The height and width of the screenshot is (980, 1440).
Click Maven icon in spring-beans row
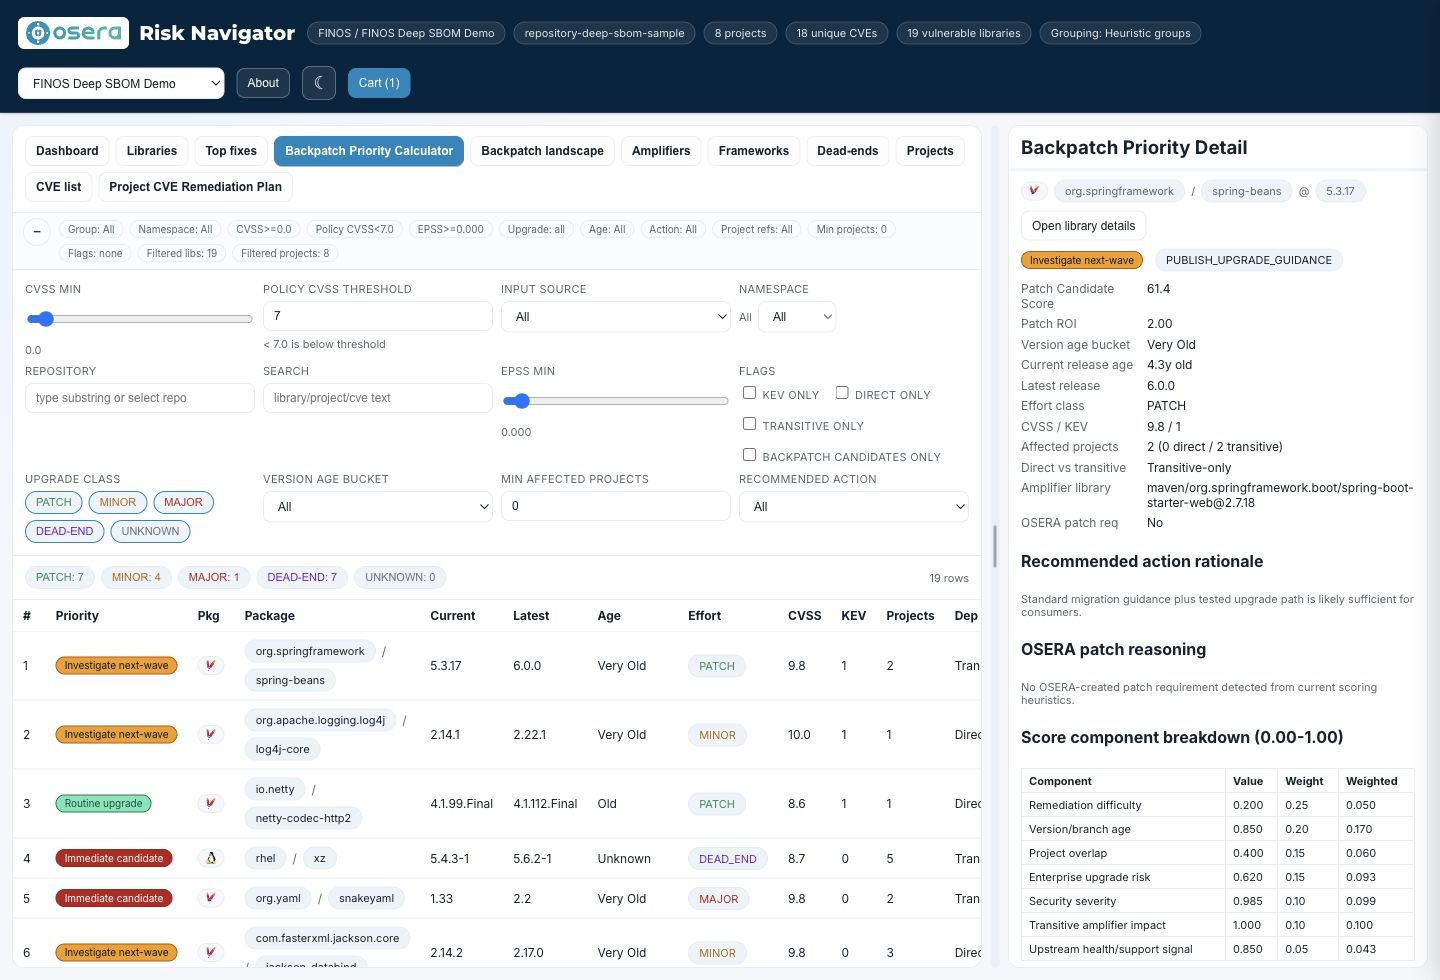pyautogui.click(x=210, y=665)
